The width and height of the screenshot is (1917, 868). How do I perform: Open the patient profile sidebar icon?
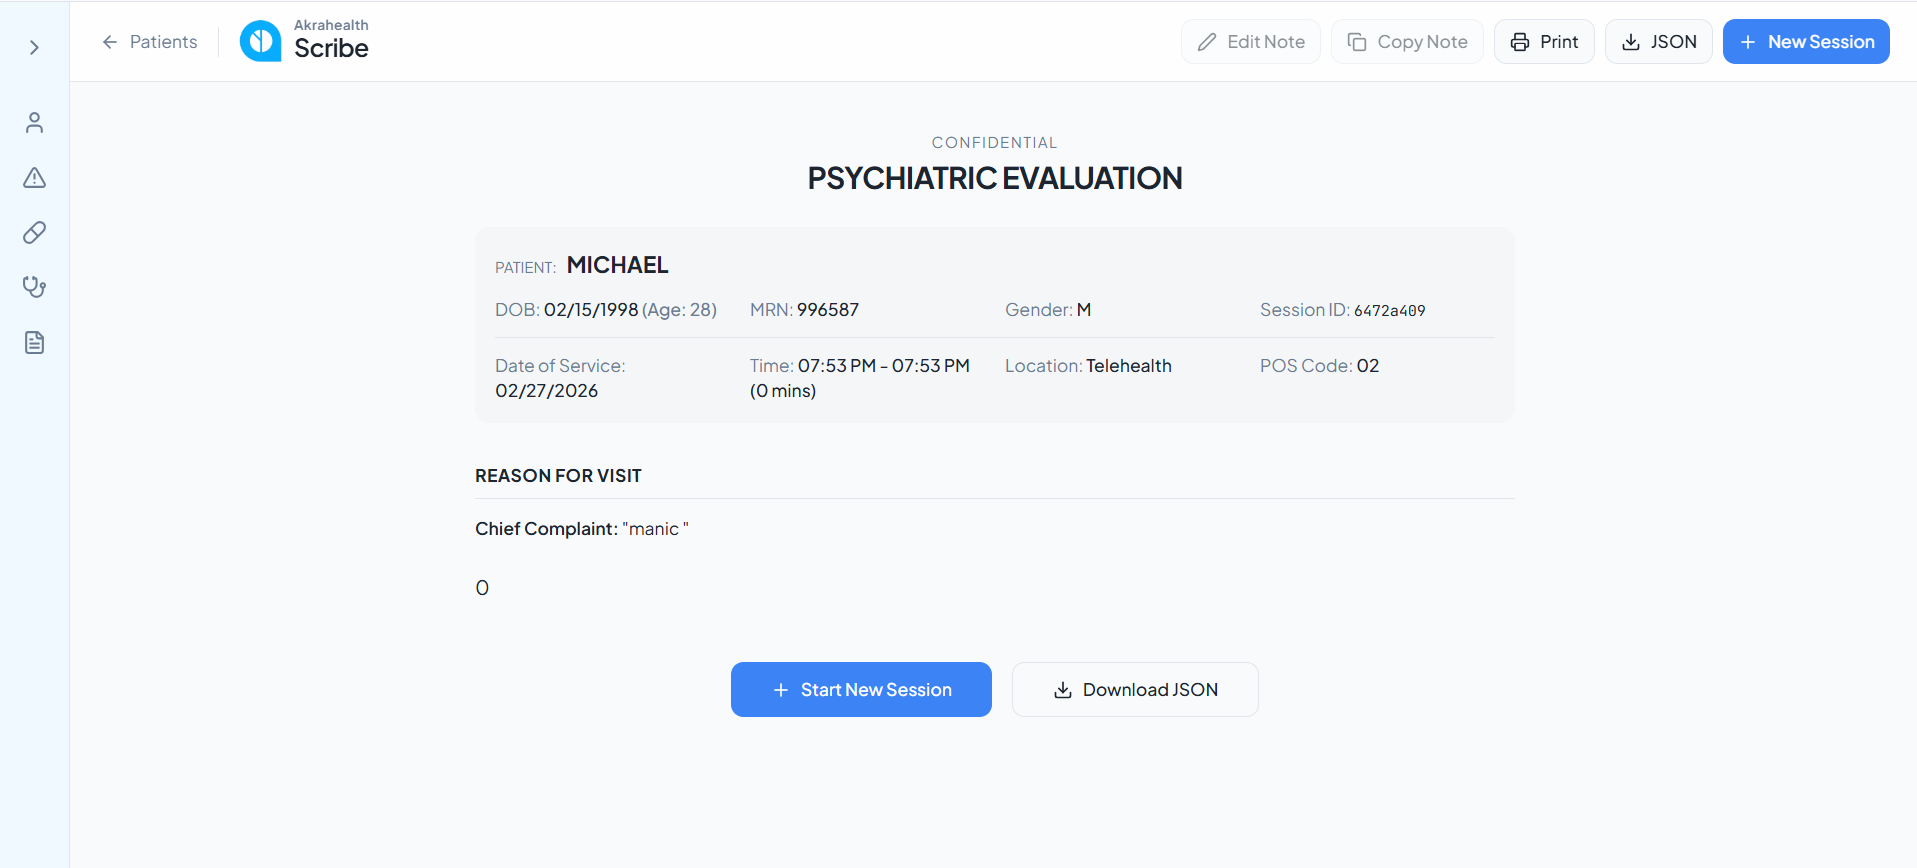[35, 123]
